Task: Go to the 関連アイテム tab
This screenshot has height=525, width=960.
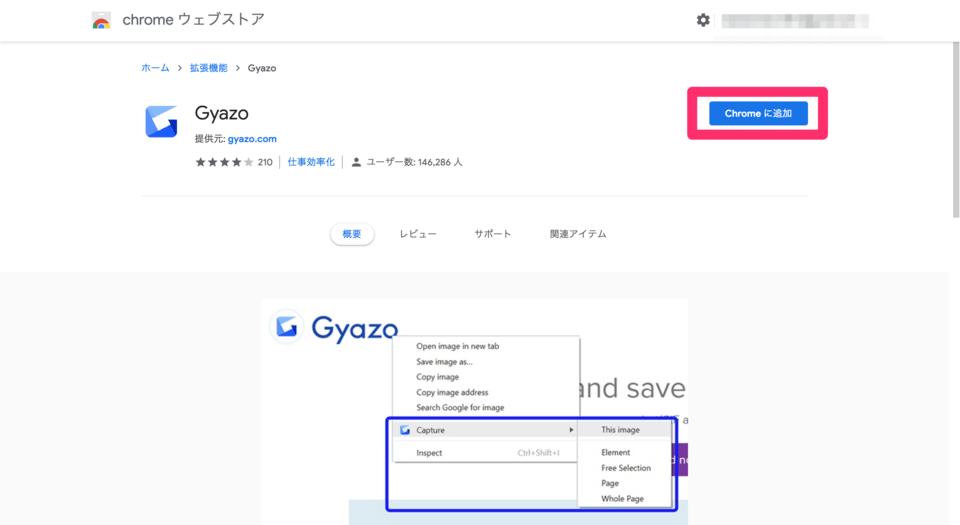Action: 578,234
